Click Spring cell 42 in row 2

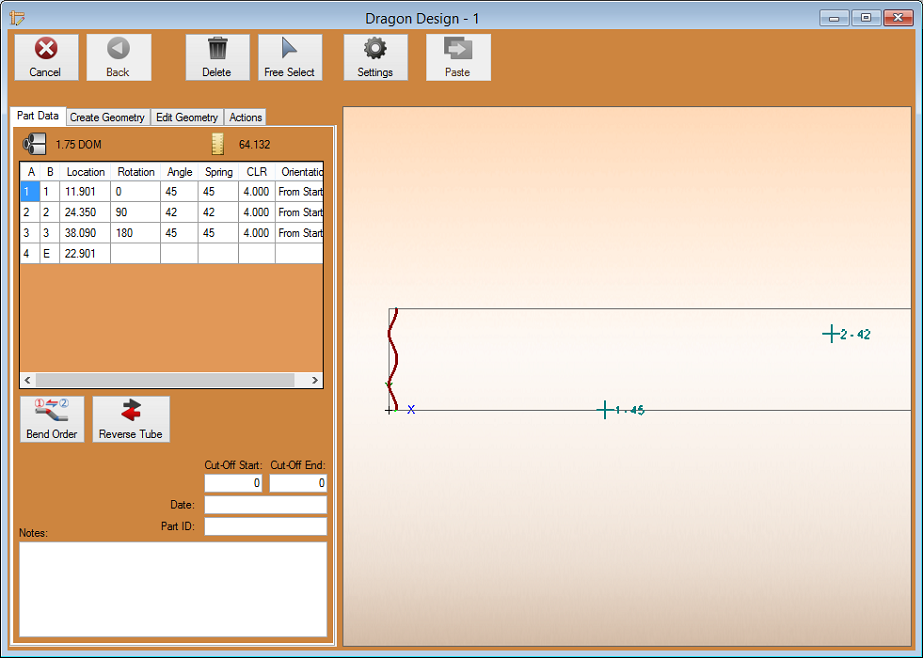click(x=218, y=212)
